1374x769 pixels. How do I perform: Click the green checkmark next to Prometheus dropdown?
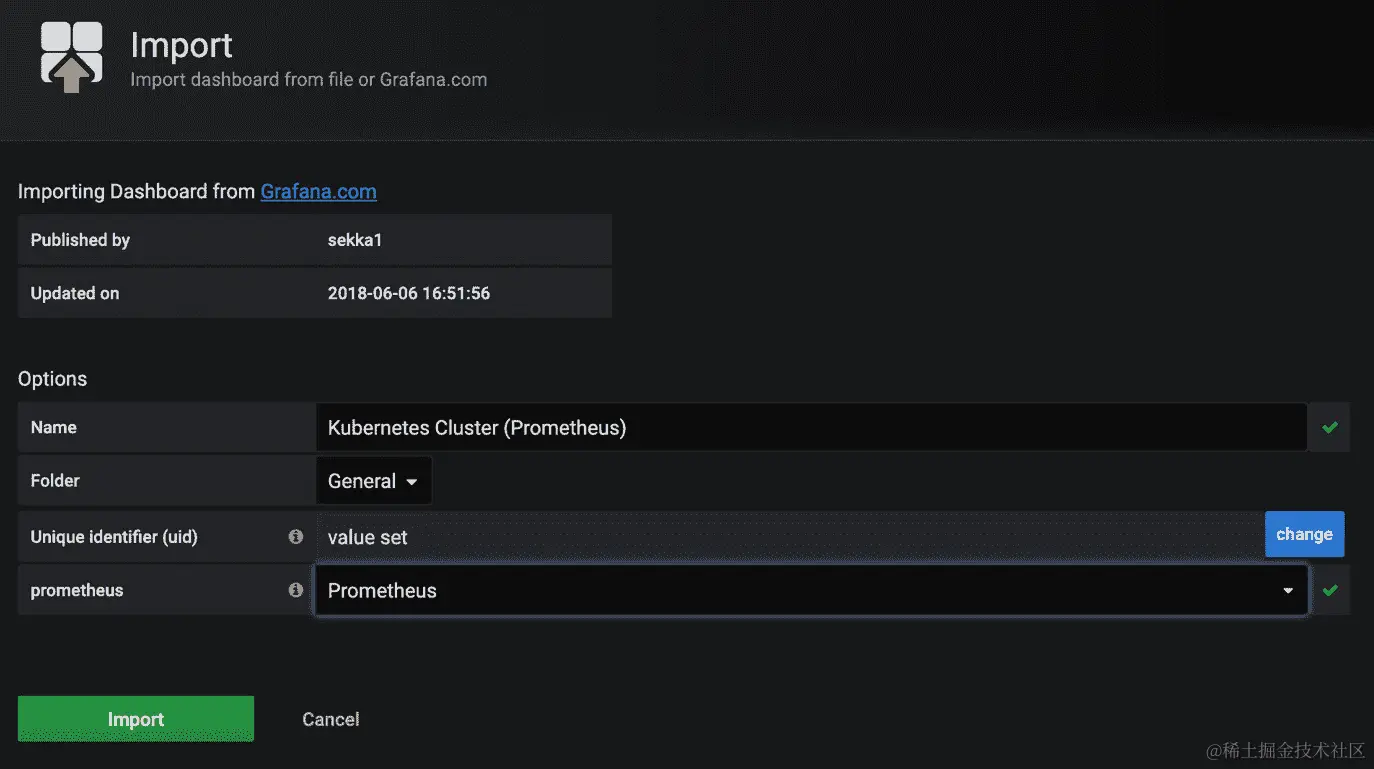pos(1329,590)
